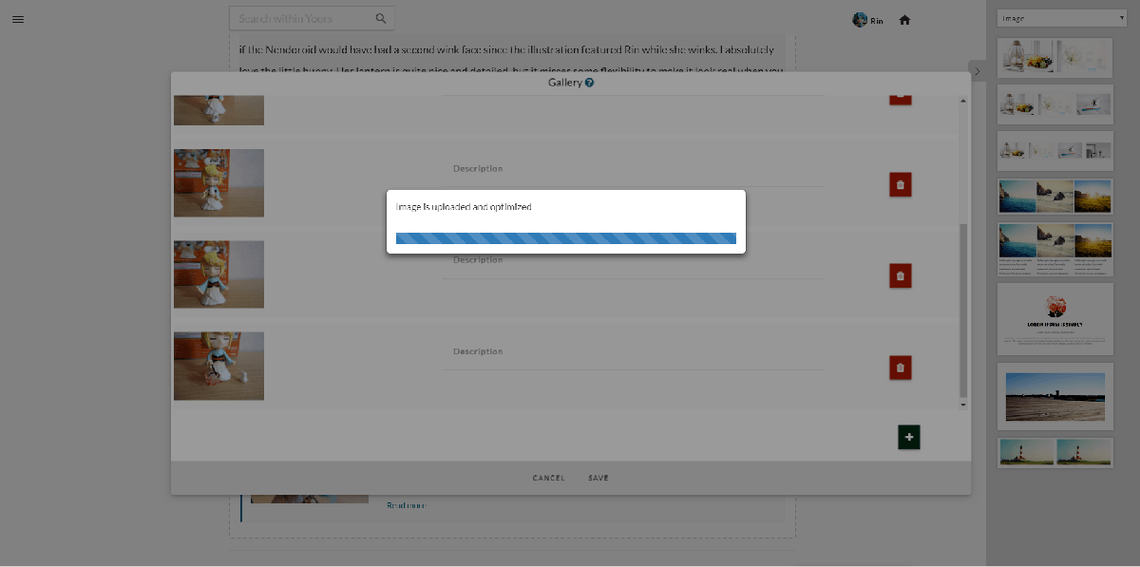
Task: Click the gallery scrollbar up arrow
Action: [963, 100]
